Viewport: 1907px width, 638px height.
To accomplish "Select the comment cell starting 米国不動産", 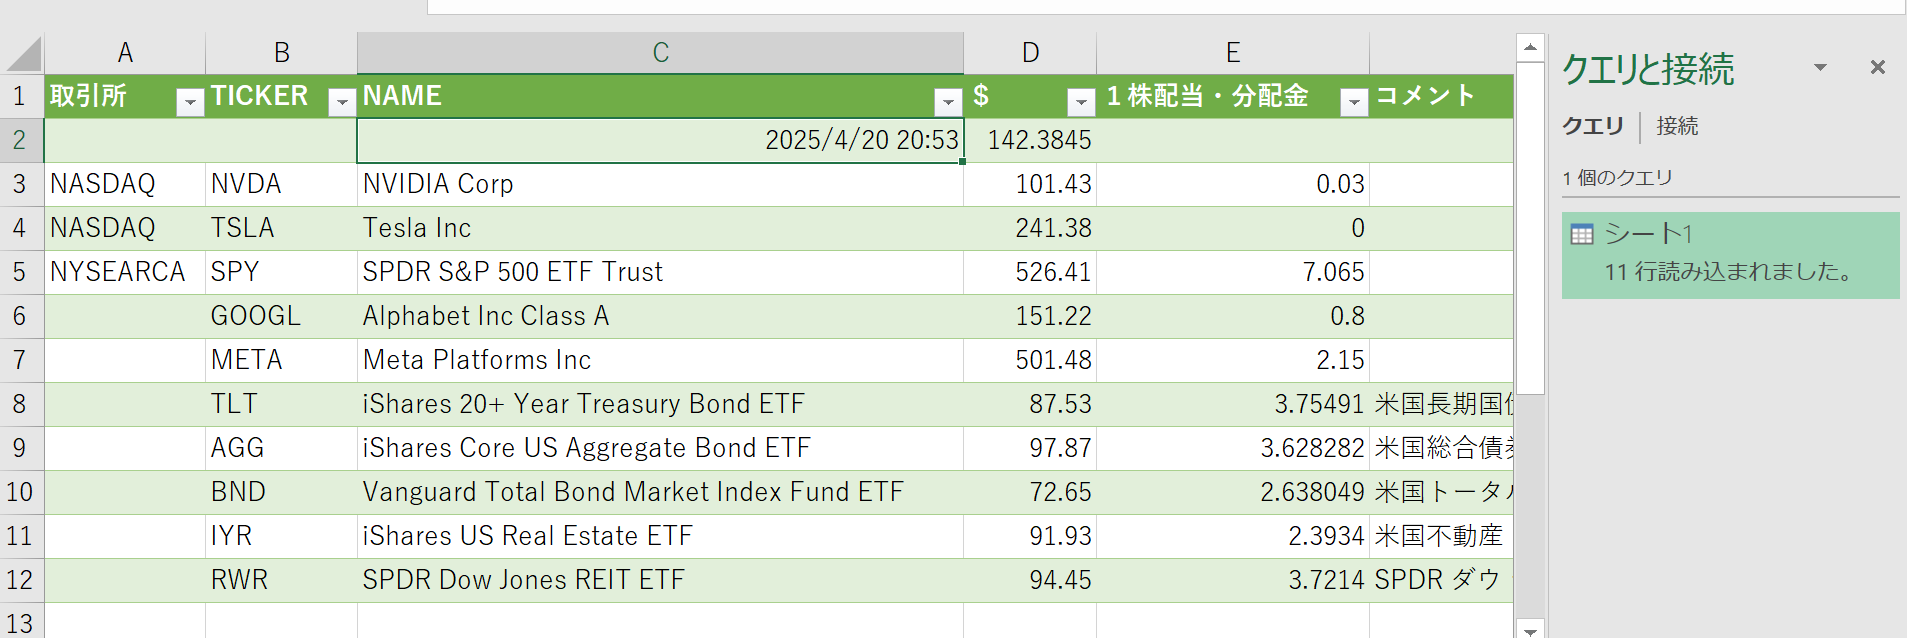I will point(1441,536).
